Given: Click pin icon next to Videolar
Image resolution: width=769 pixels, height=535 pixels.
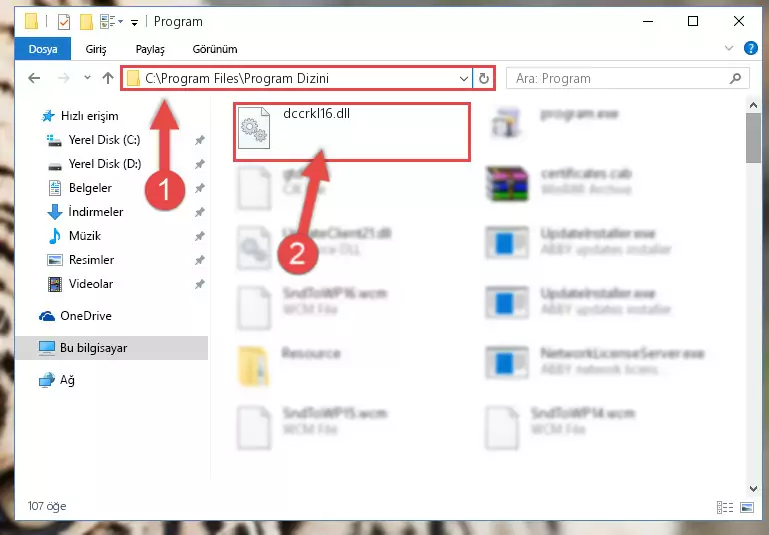Looking at the screenshot, I should coord(200,284).
